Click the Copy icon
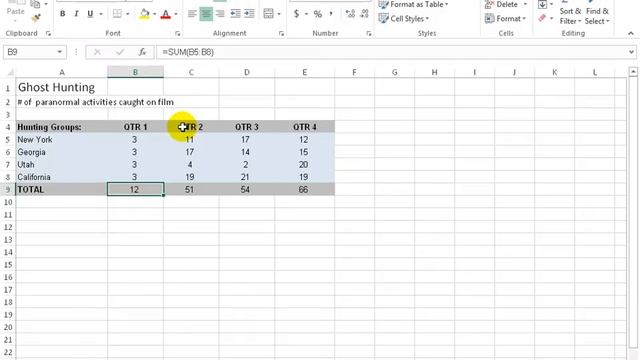Screen dimensions: 640x360 coord(36,4)
